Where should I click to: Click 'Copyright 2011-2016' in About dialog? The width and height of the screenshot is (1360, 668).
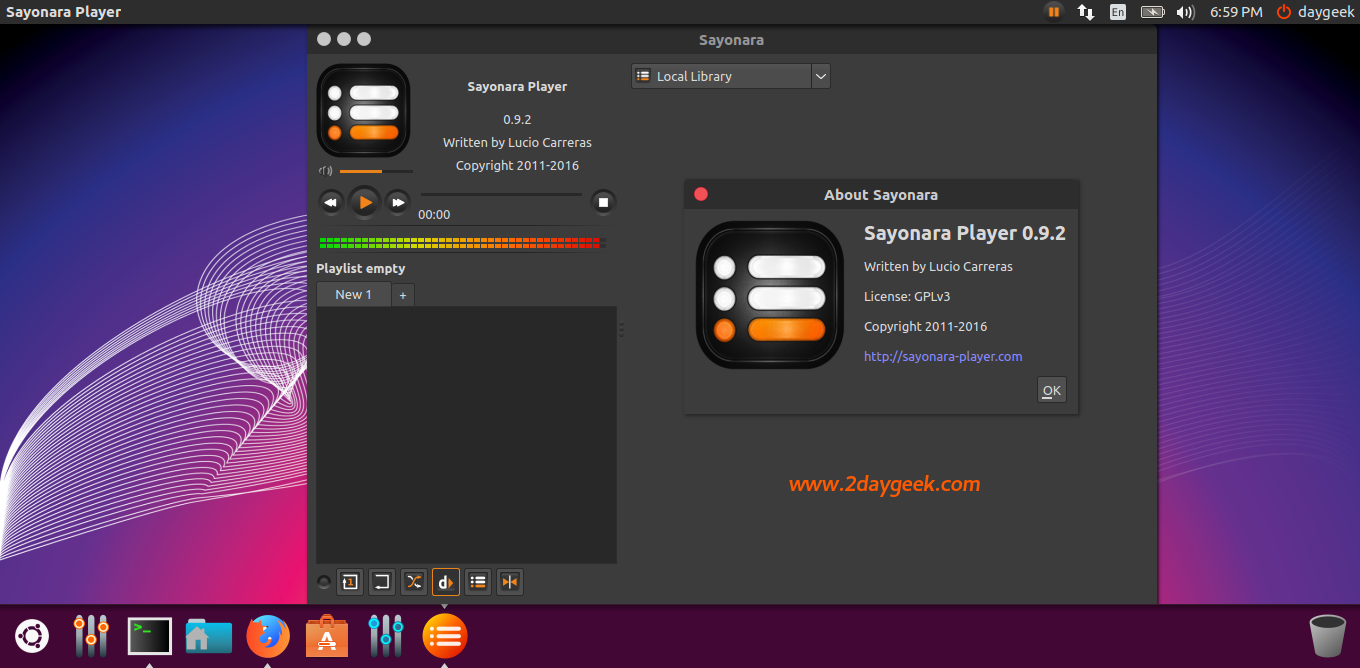925,326
